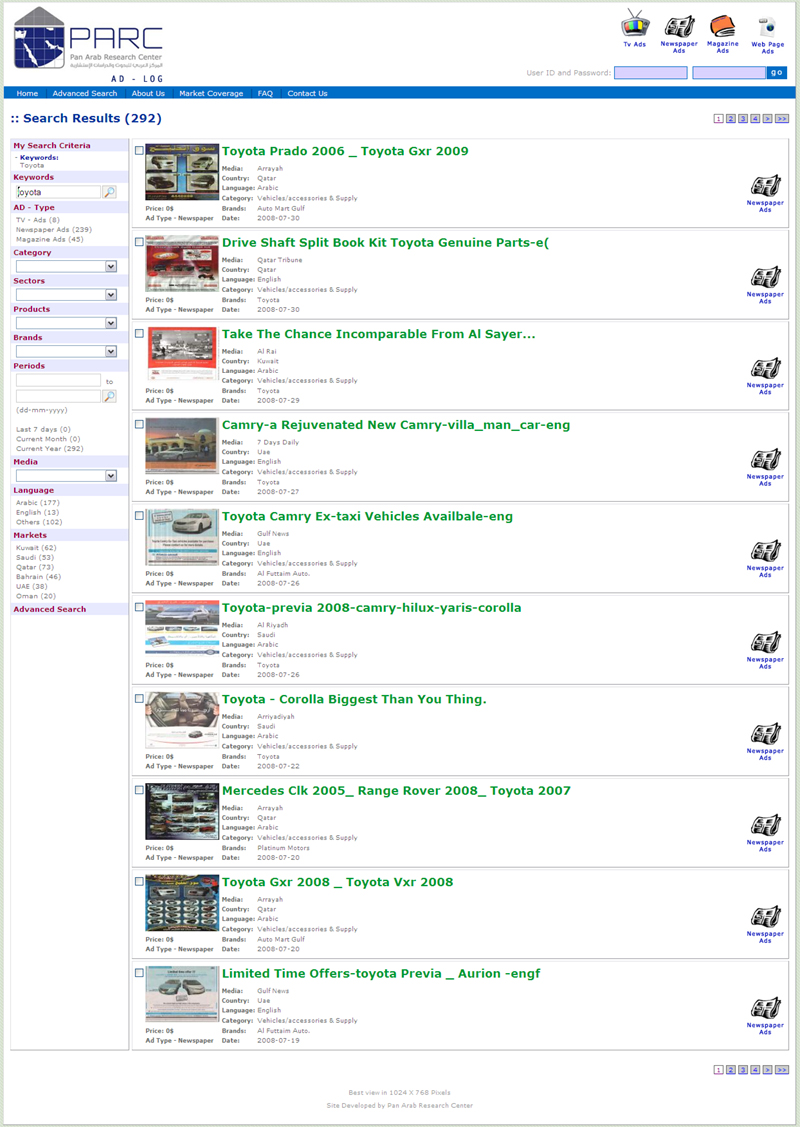
Task: Go to next page using bottom > pager button
Action: (x=767, y=1070)
